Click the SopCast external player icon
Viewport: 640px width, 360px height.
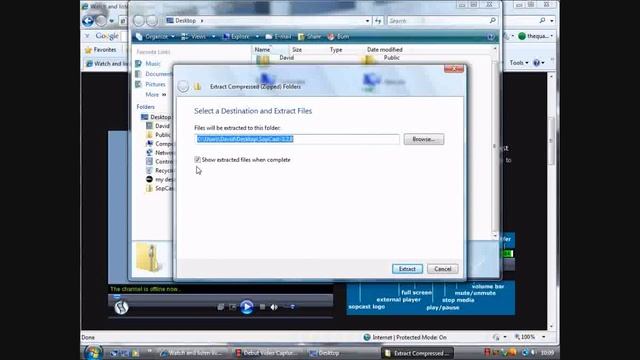pos(221,307)
